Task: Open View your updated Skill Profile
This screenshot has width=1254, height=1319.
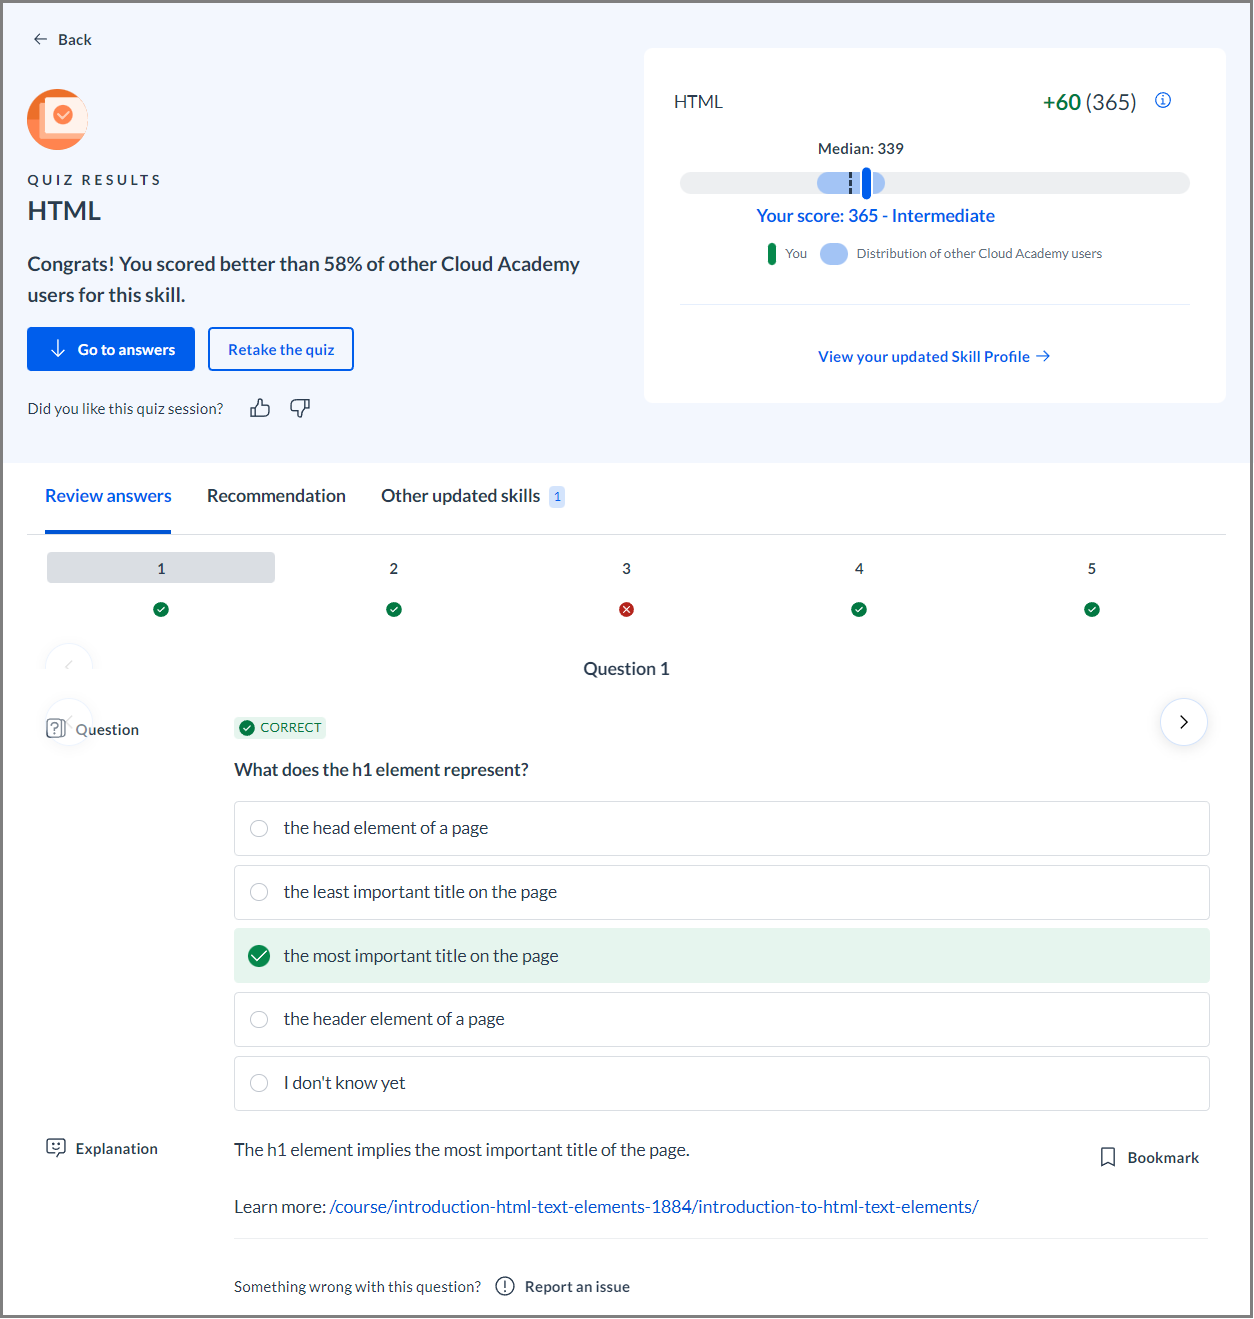Action: (x=934, y=356)
